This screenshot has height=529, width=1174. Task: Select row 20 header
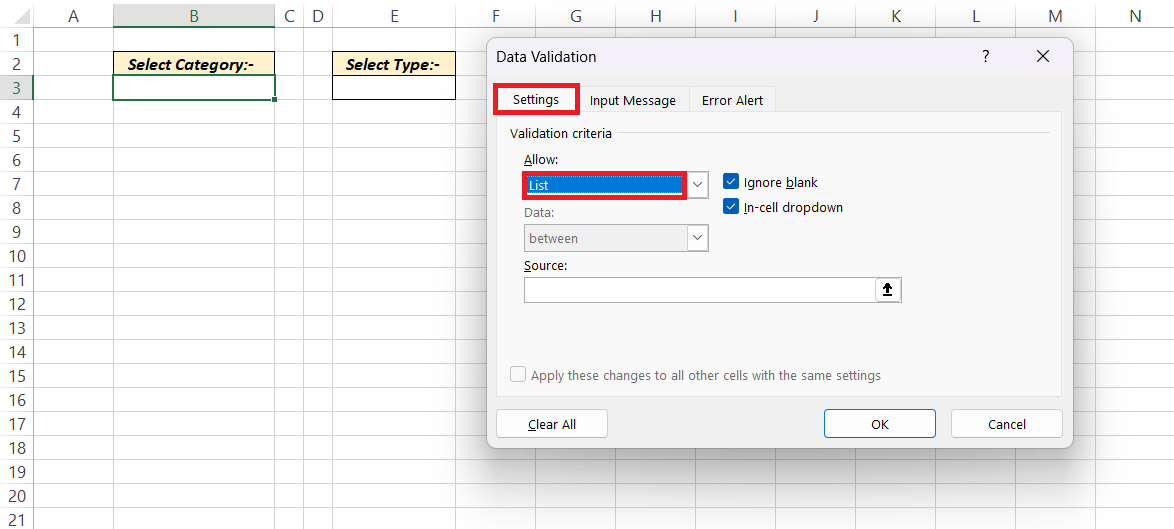16,495
